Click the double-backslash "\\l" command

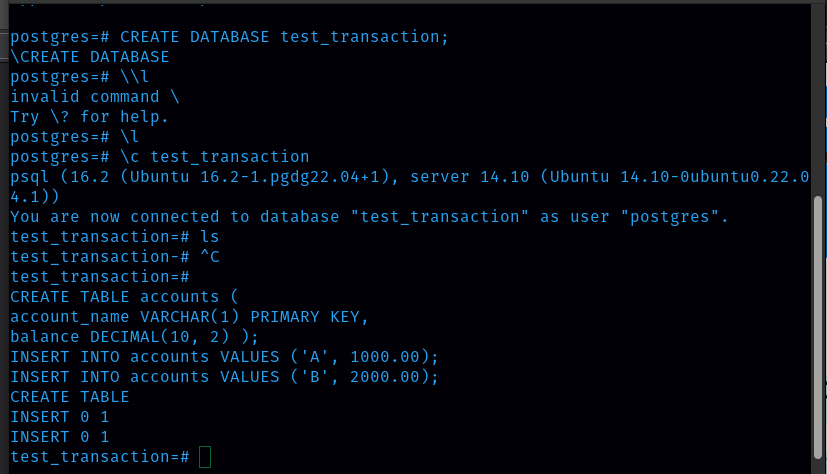(x=135, y=77)
